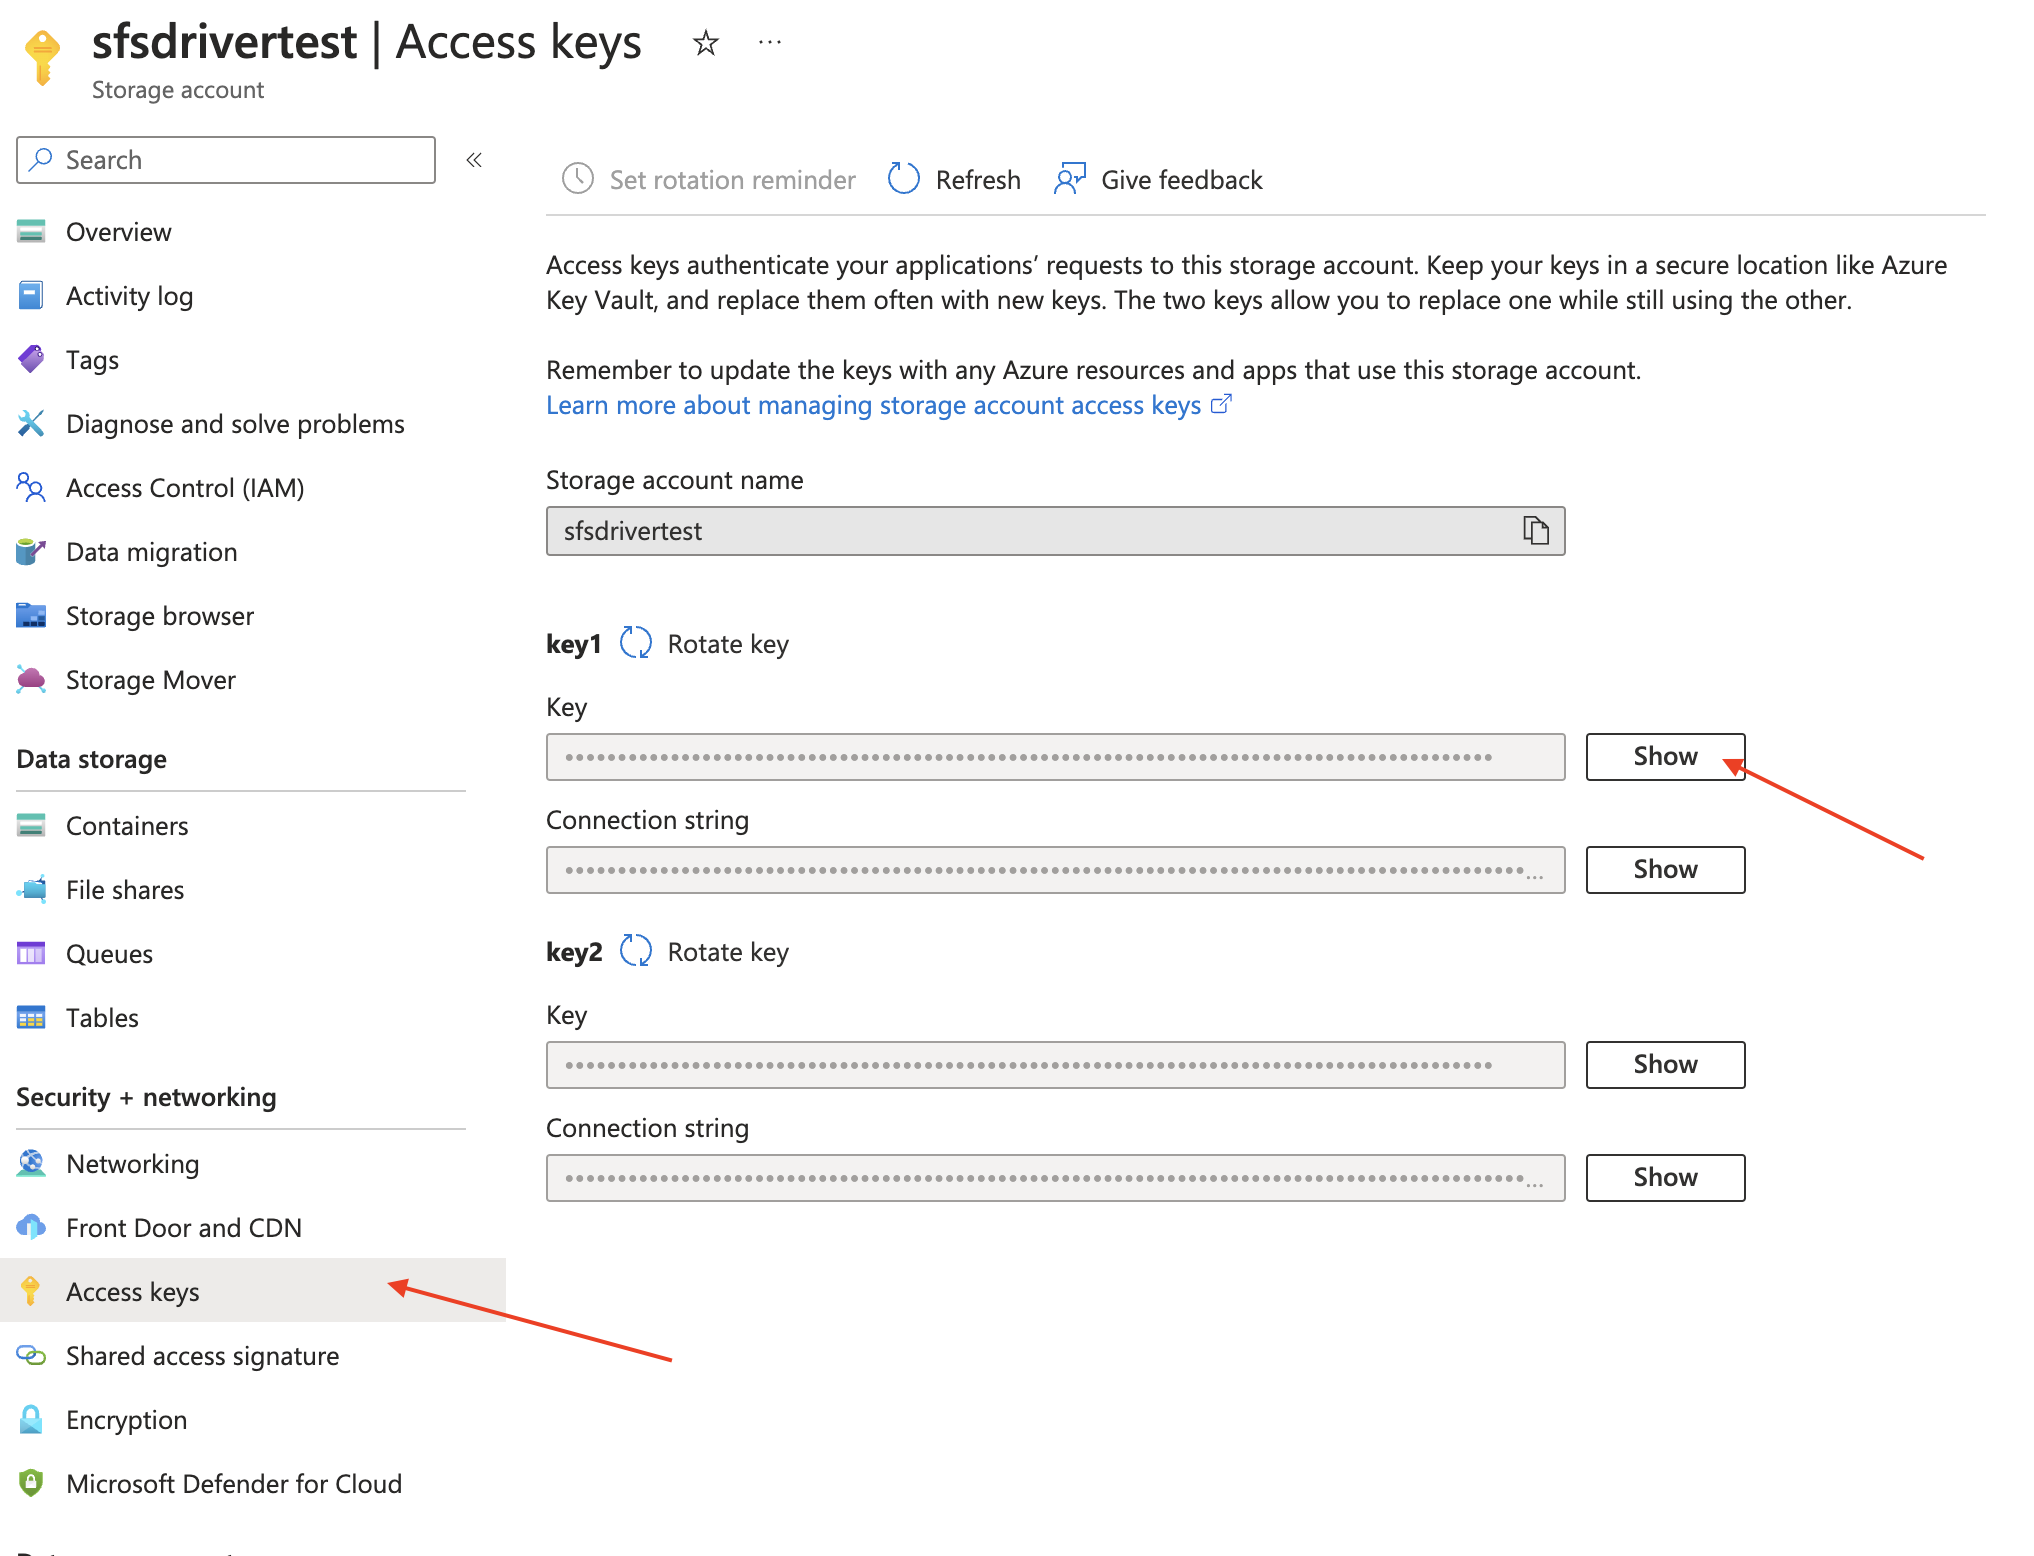
Task: Open Activity log from sidebar
Action: [129, 296]
